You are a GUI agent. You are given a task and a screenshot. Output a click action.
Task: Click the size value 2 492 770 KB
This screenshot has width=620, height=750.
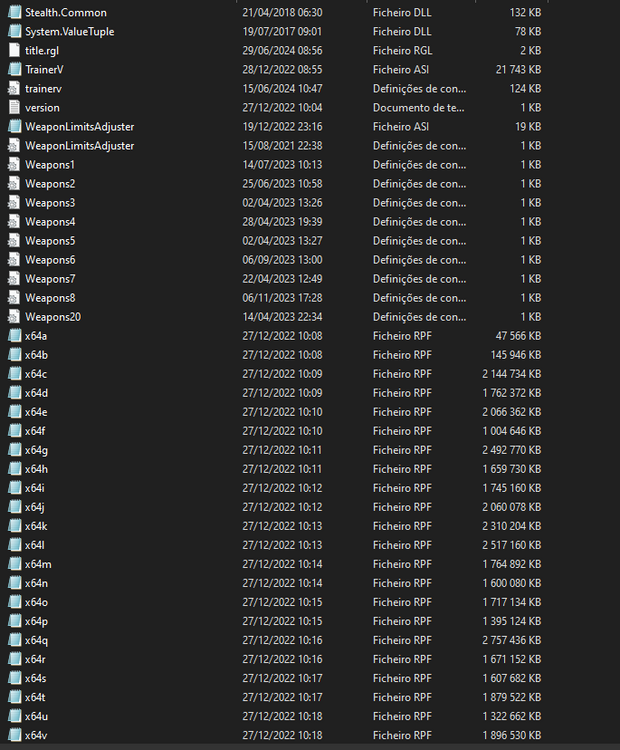[x=512, y=450]
